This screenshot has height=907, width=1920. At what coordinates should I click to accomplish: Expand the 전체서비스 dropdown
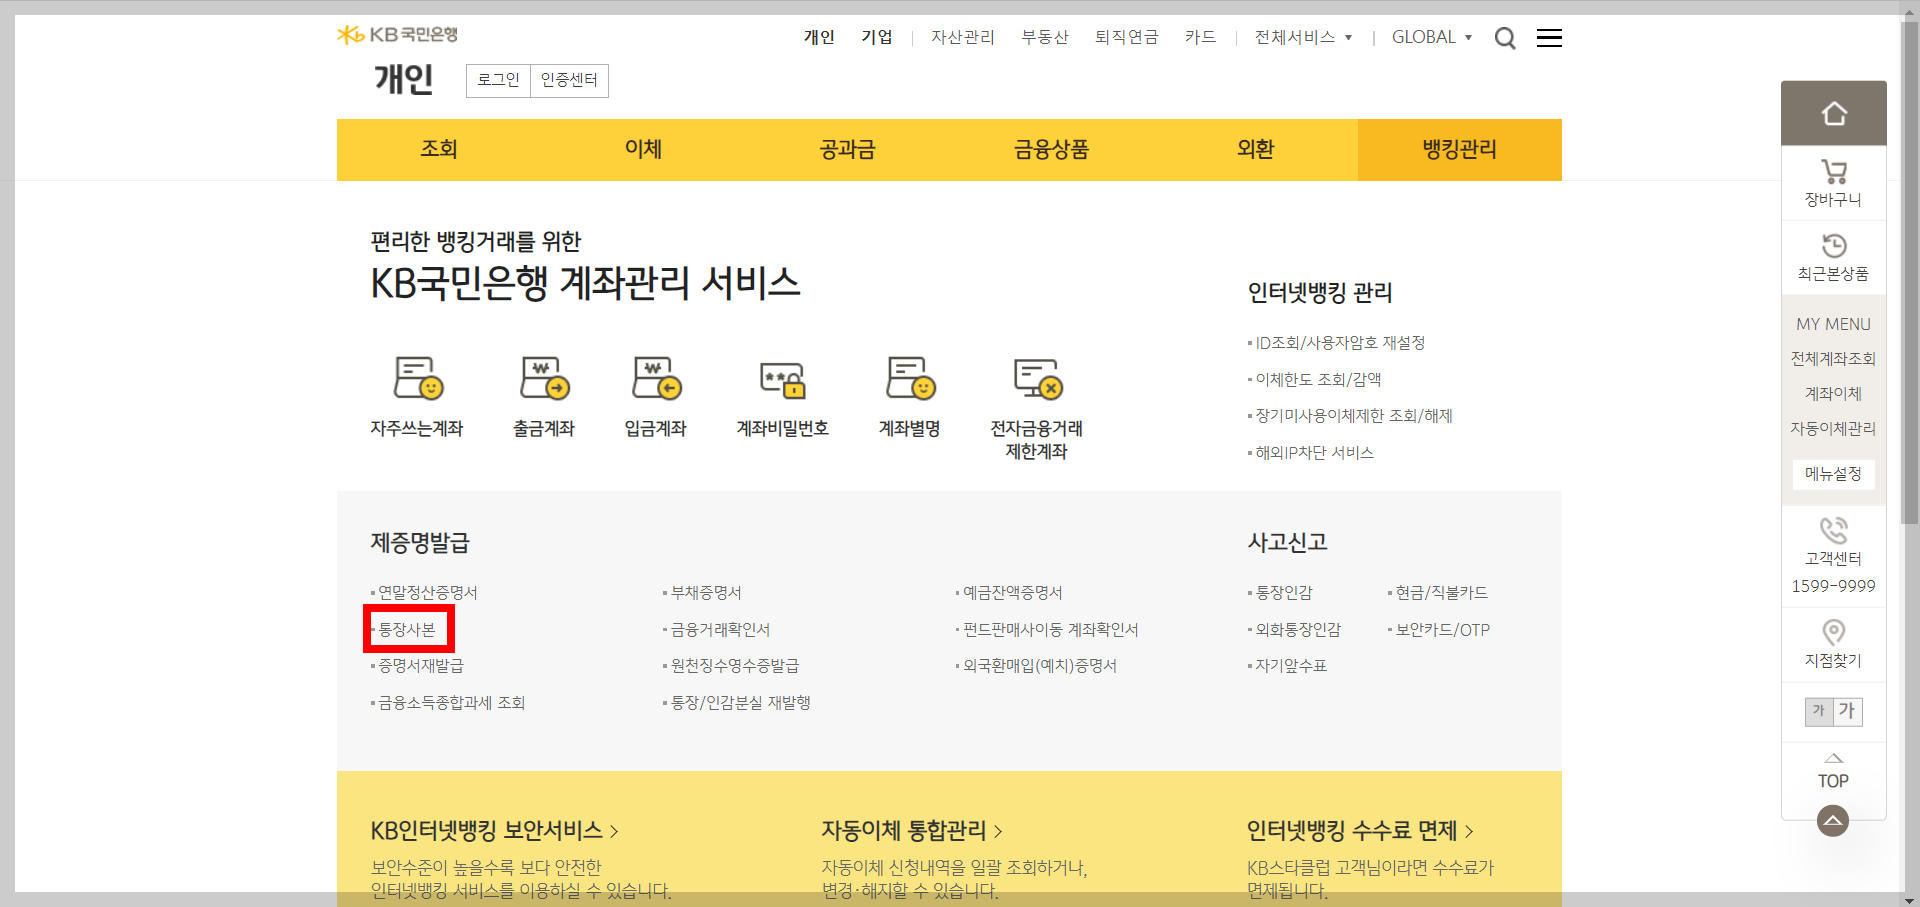[1300, 37]
